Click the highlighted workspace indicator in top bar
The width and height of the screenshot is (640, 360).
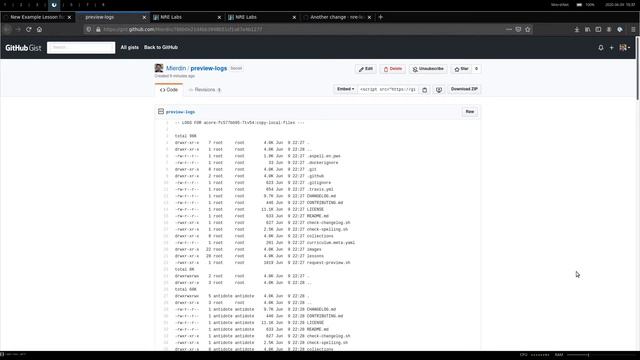coord(54,5)
